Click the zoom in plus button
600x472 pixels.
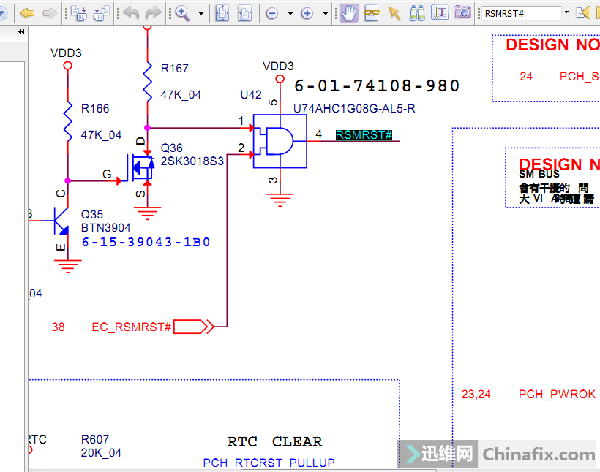[307, 13]
